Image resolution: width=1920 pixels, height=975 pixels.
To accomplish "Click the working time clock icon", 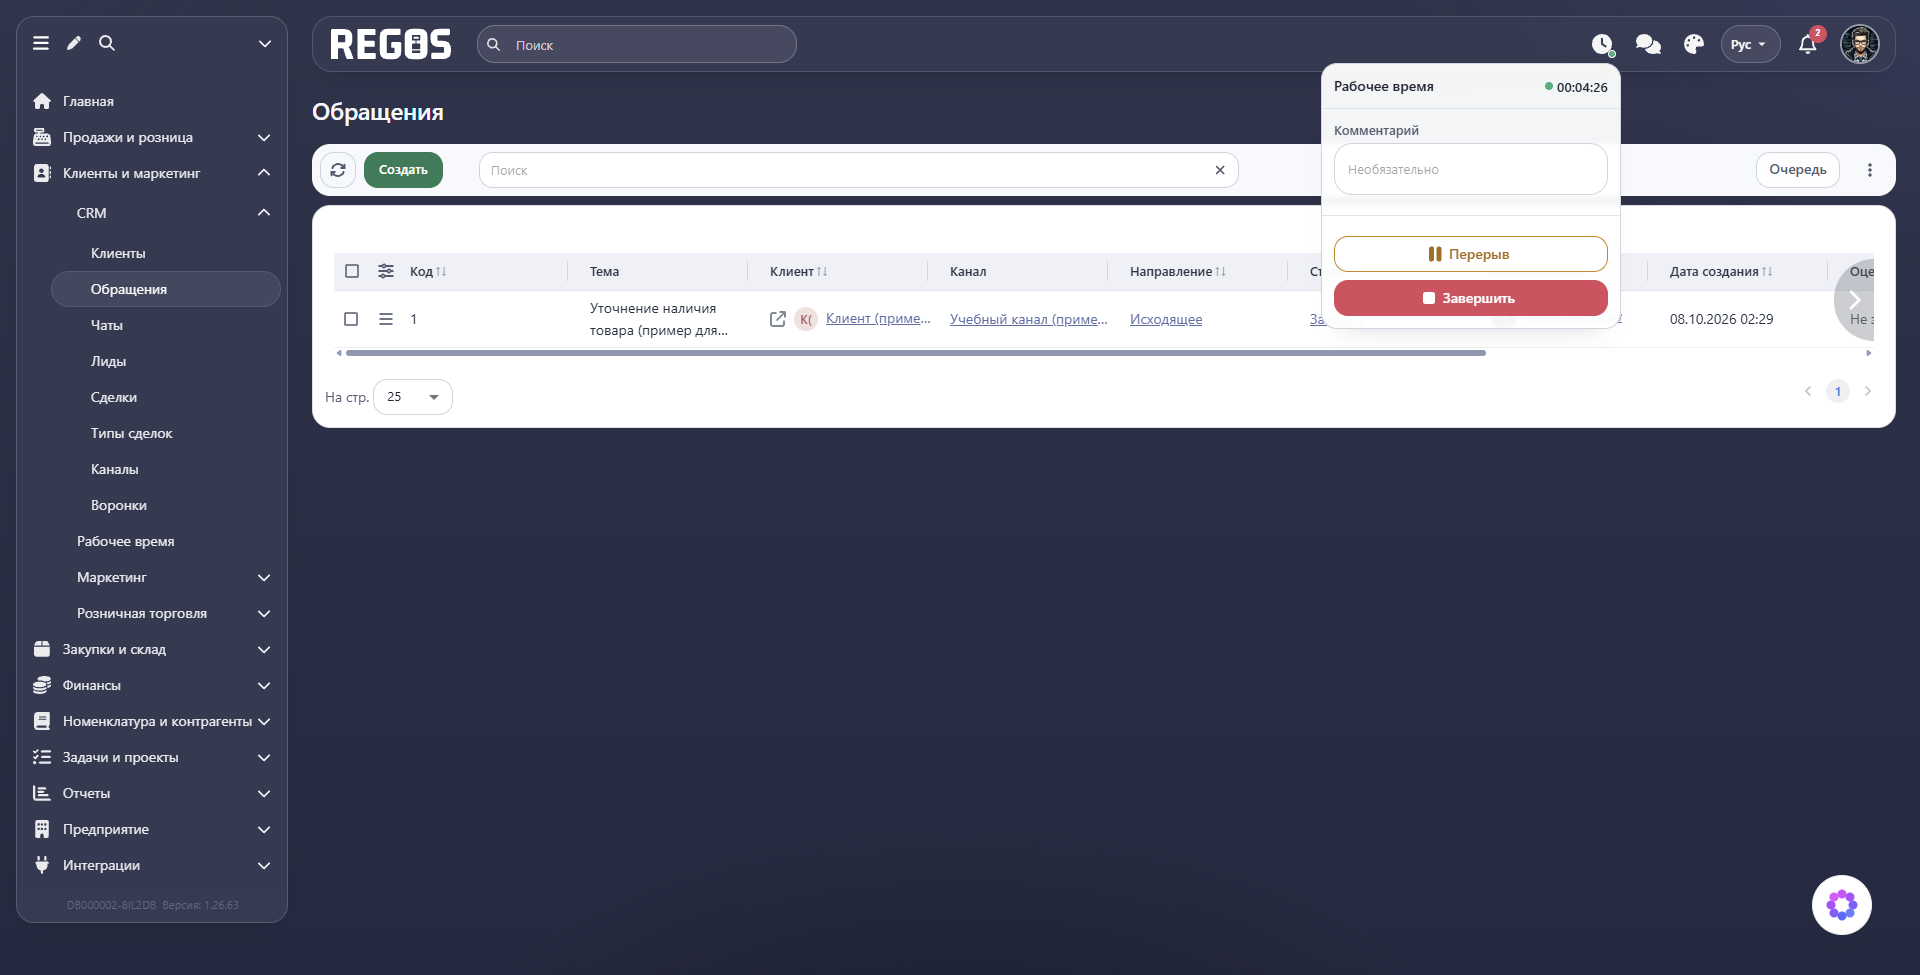I will point(1602,44).
